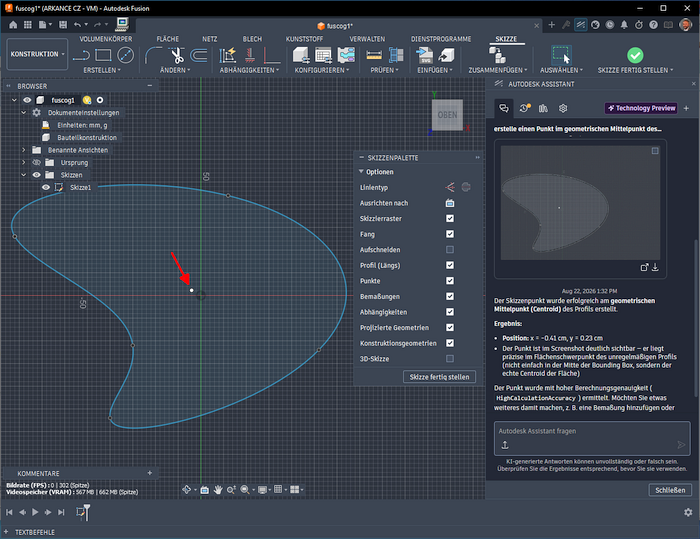Switch to the DIENSTPROGRAMME tab
This screenshot has width=700, height=539.
click(x=441, y=39)
